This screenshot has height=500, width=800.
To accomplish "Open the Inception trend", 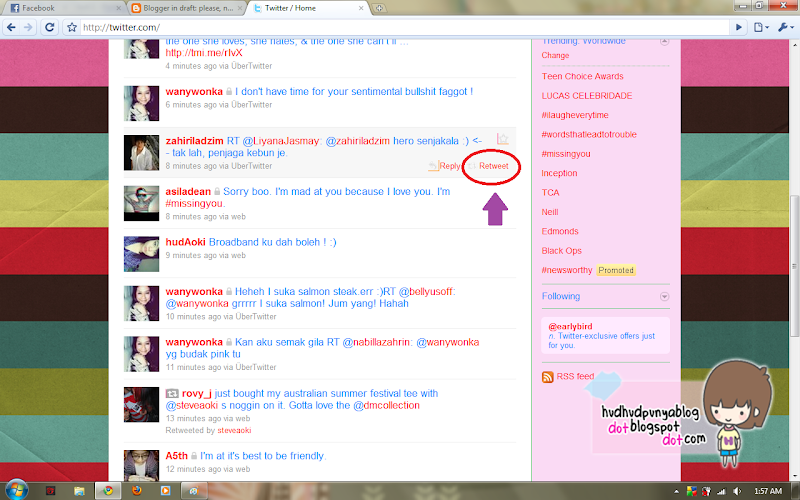I will (559, 173).
